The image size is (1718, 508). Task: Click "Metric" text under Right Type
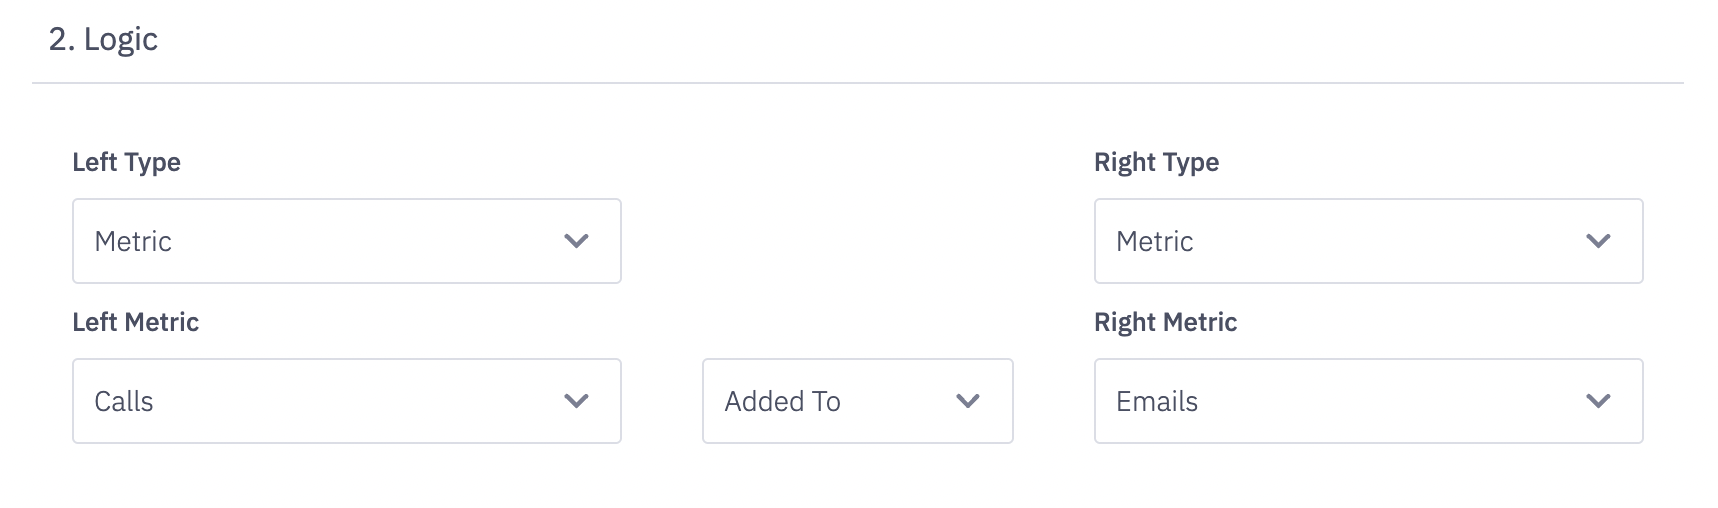(x=1154, y=241)
